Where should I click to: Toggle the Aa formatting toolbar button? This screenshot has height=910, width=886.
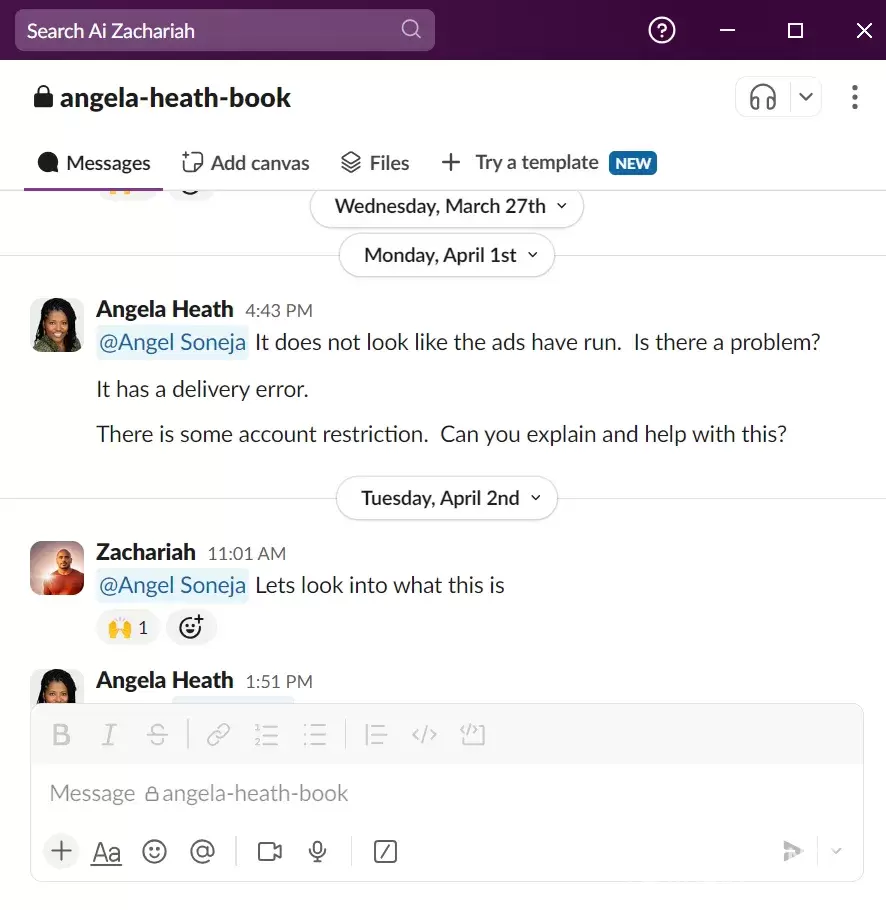pyautogui.click(x=107, y=852)
